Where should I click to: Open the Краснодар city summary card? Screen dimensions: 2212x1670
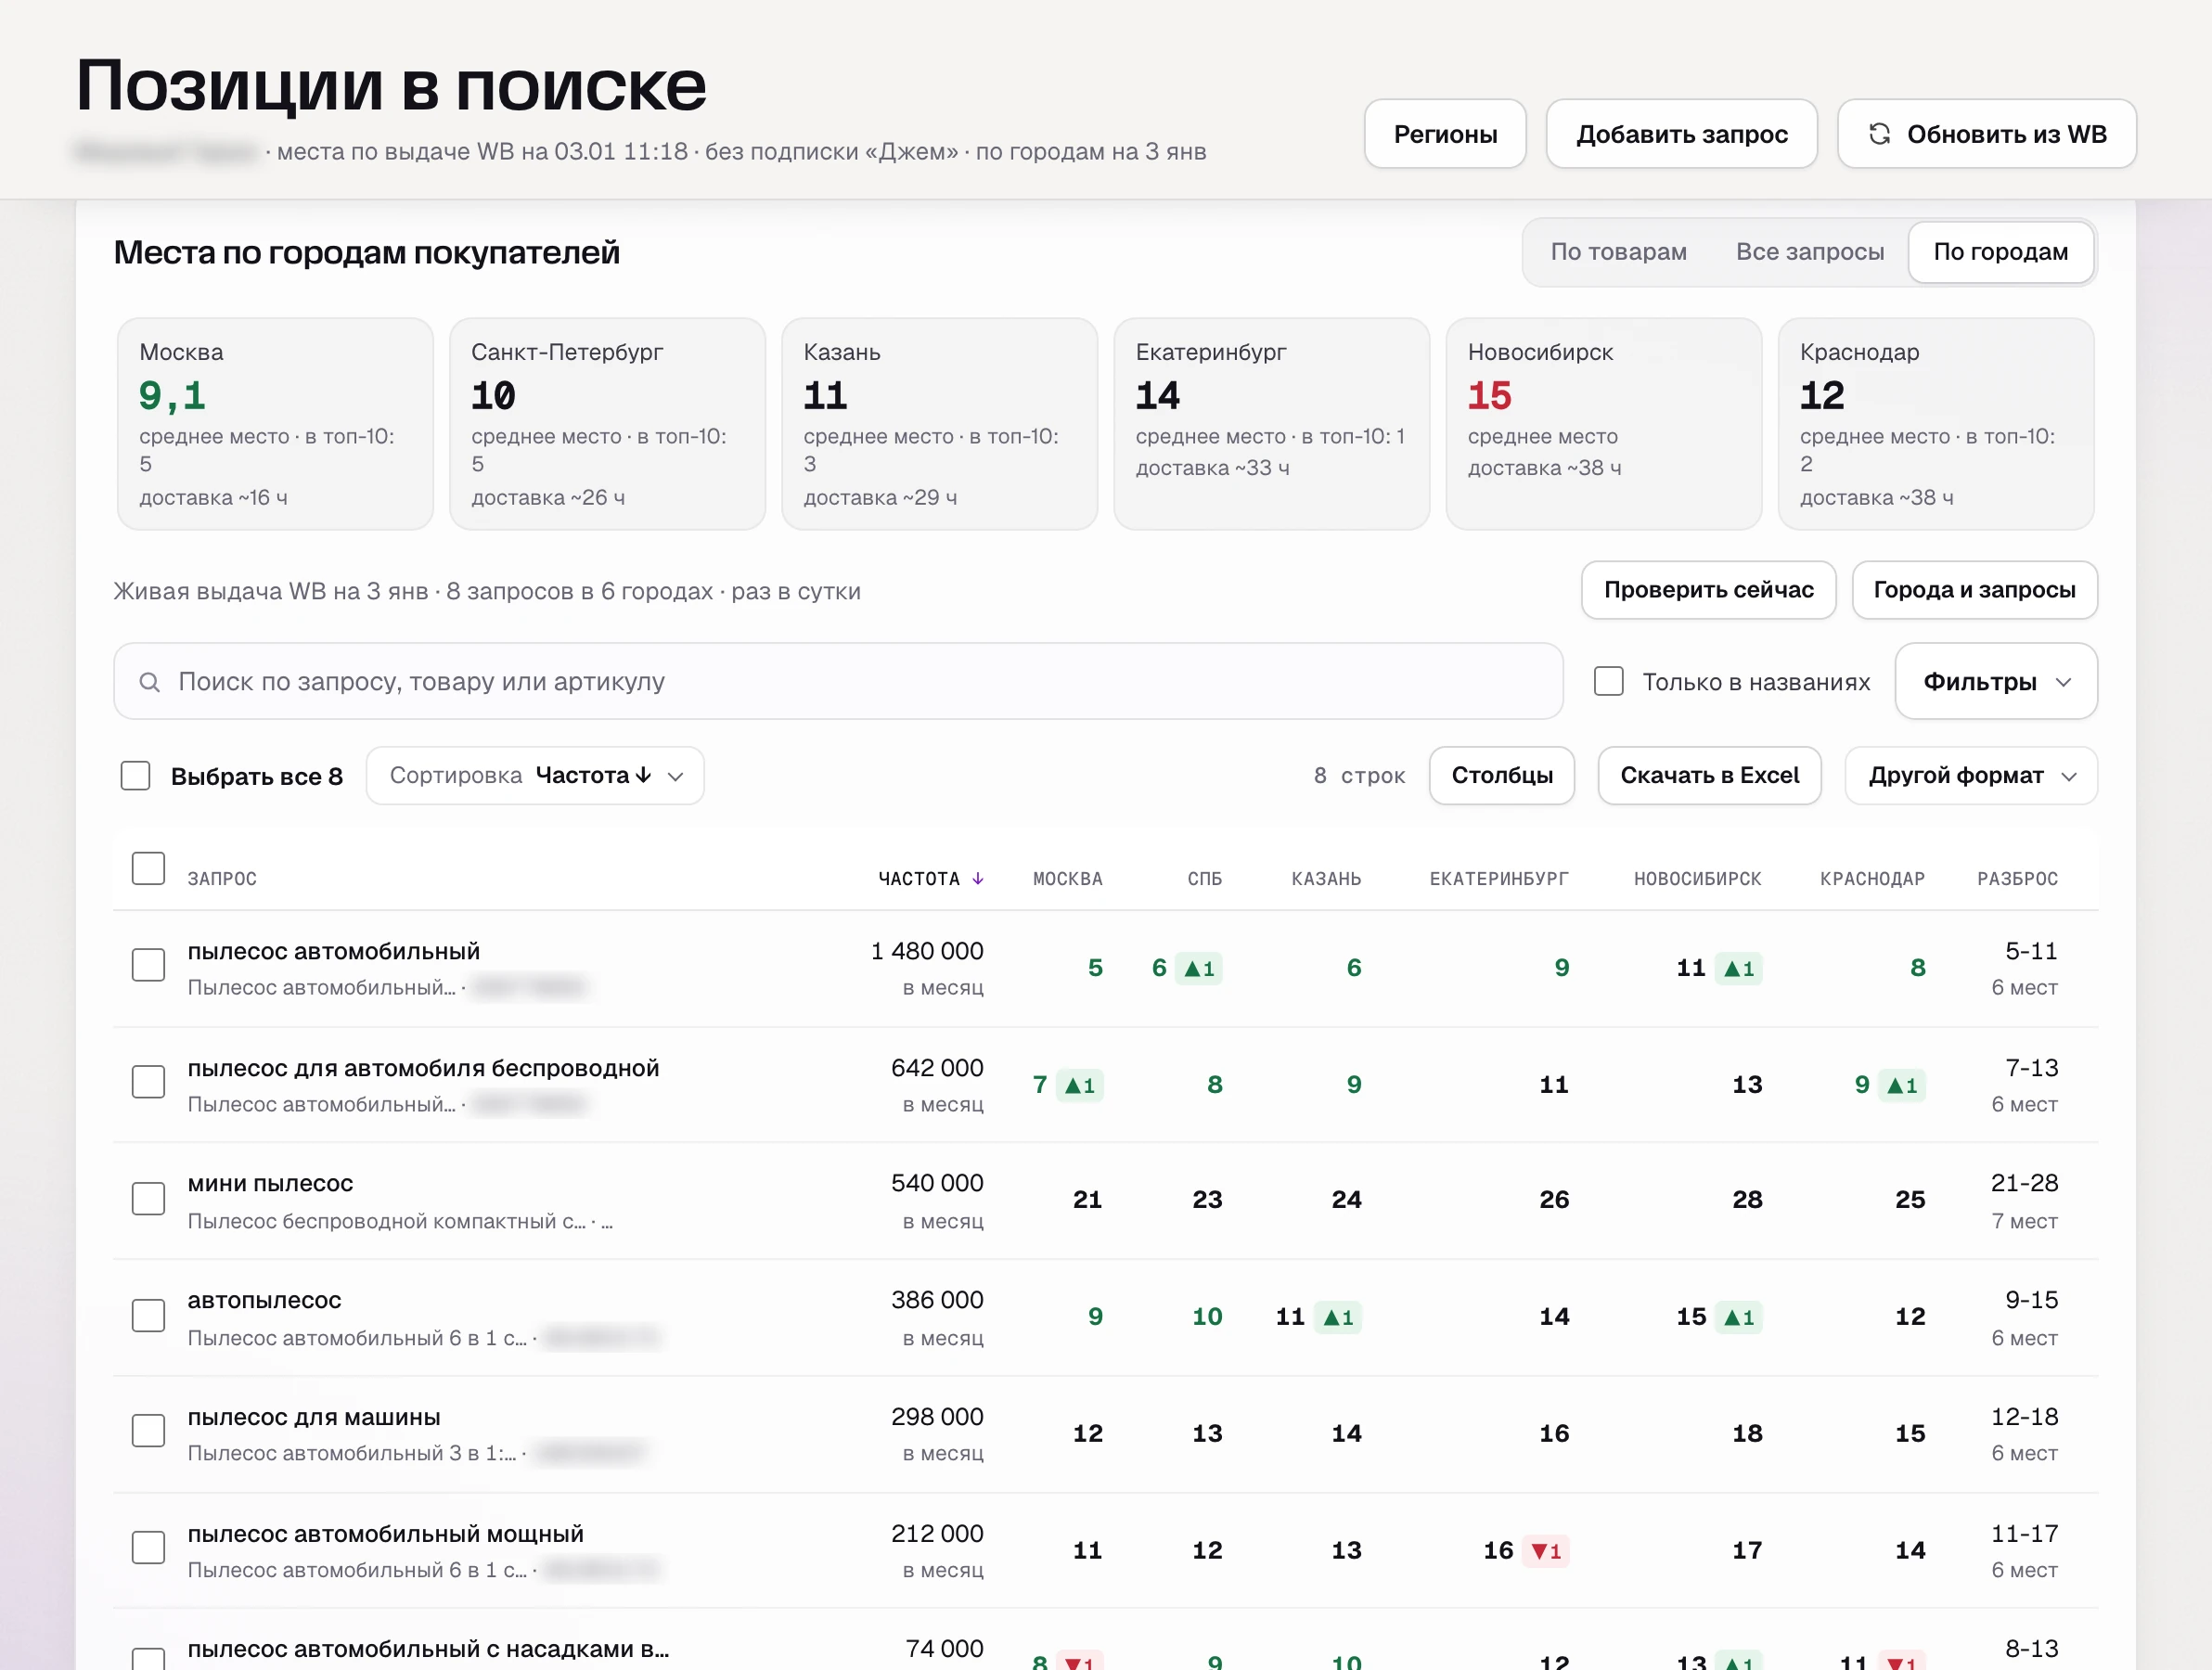[1935, 424]
